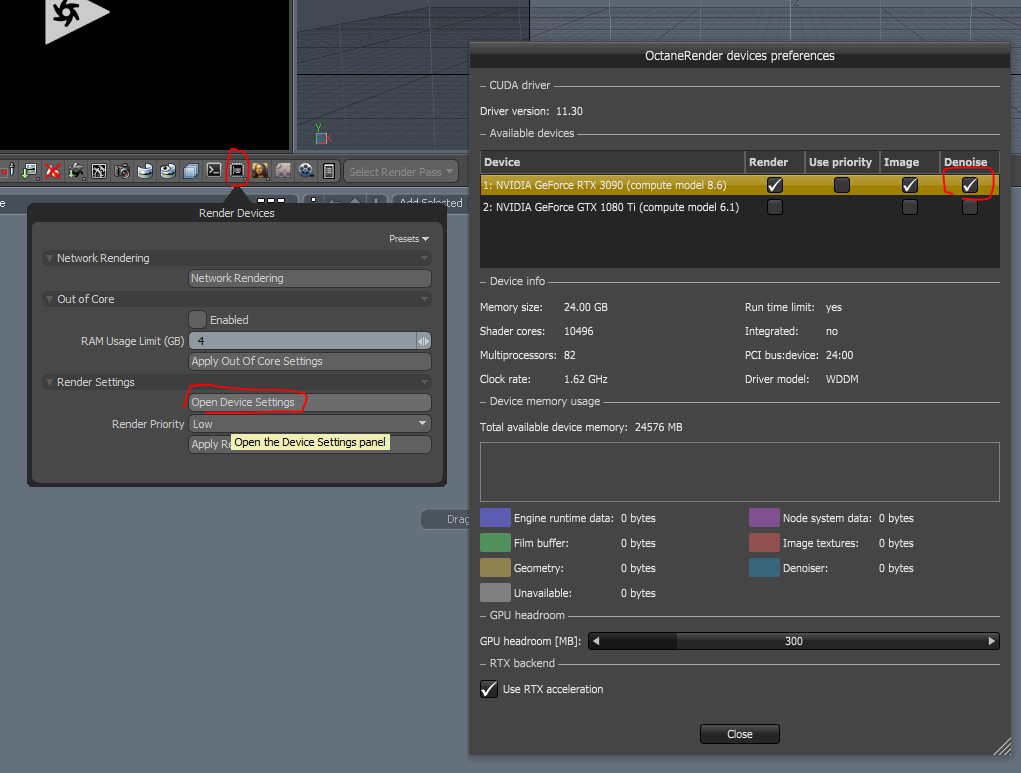Screen dimensions: 1021x773
Task: Click the Image textures red swatch
Action: click(x=764, y=542)
